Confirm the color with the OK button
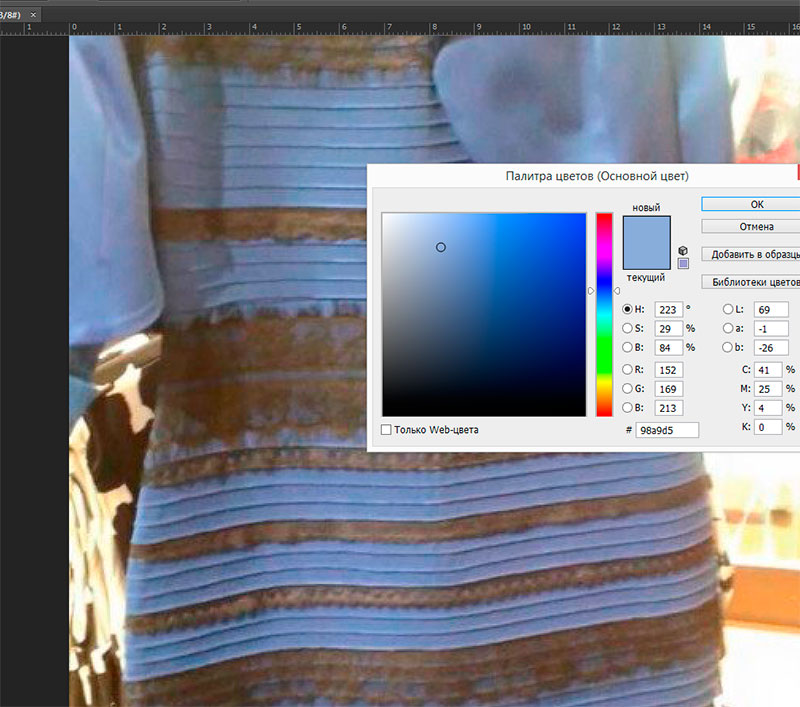800x707 pixels. pyautogui.click(x=756, y=204)
